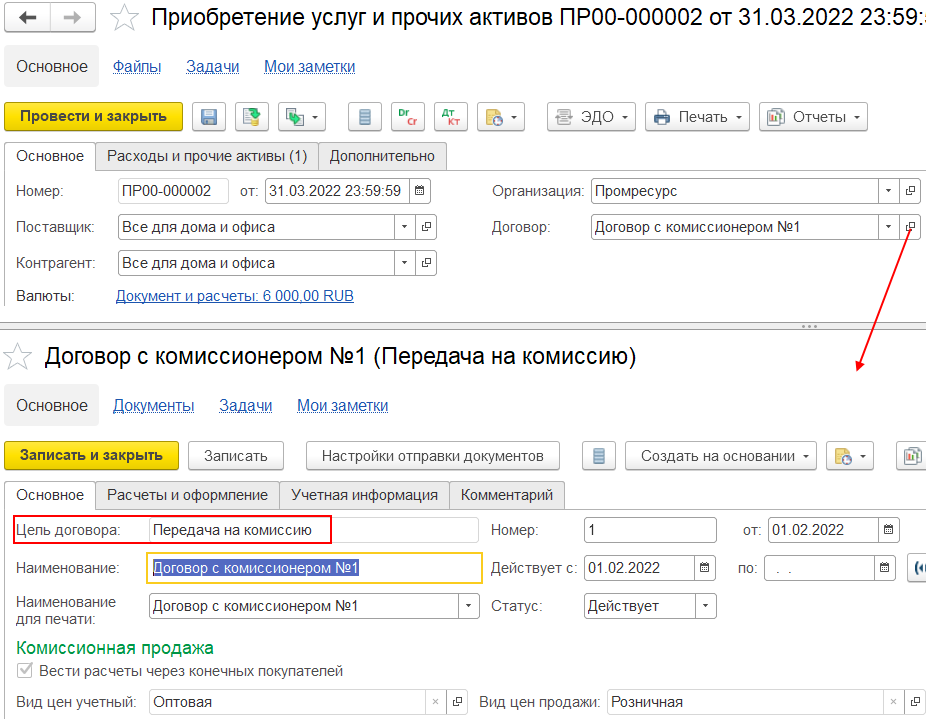Image resolution: width=926 pixels, height=719 pixels.
Task: Click document structure list icon in toolbar
Action: [x=364, y=117]
